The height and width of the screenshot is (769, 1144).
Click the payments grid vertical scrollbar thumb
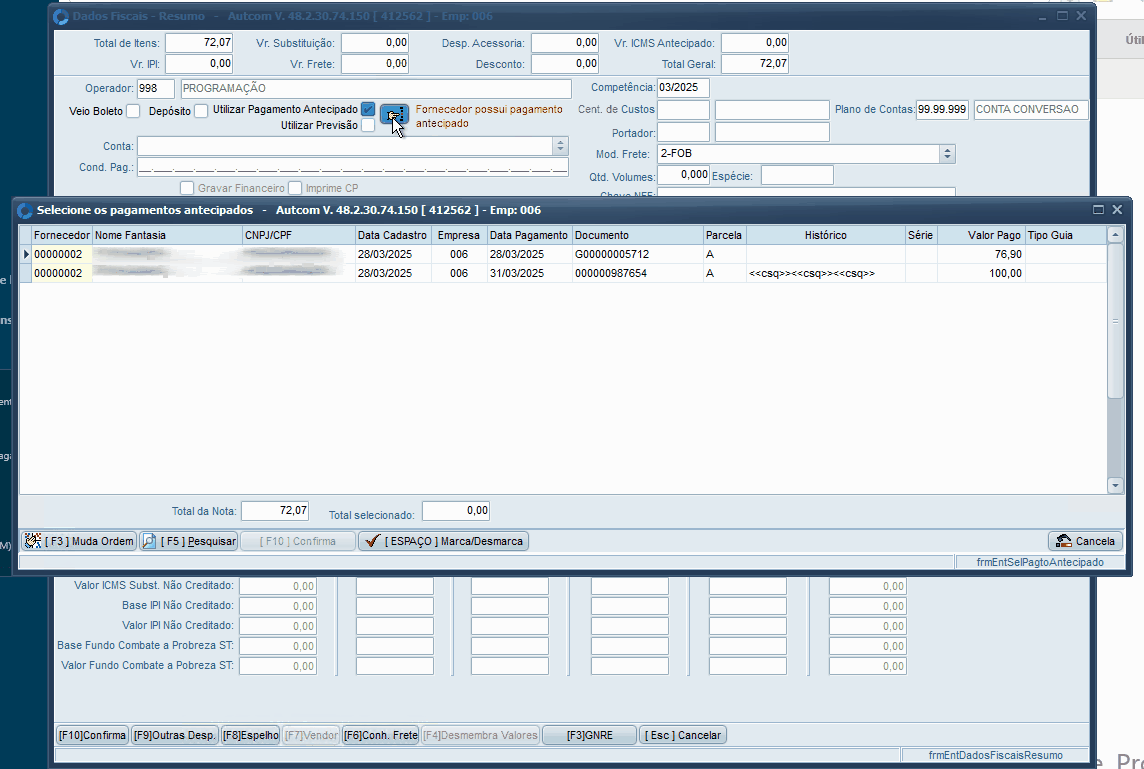1115,321
